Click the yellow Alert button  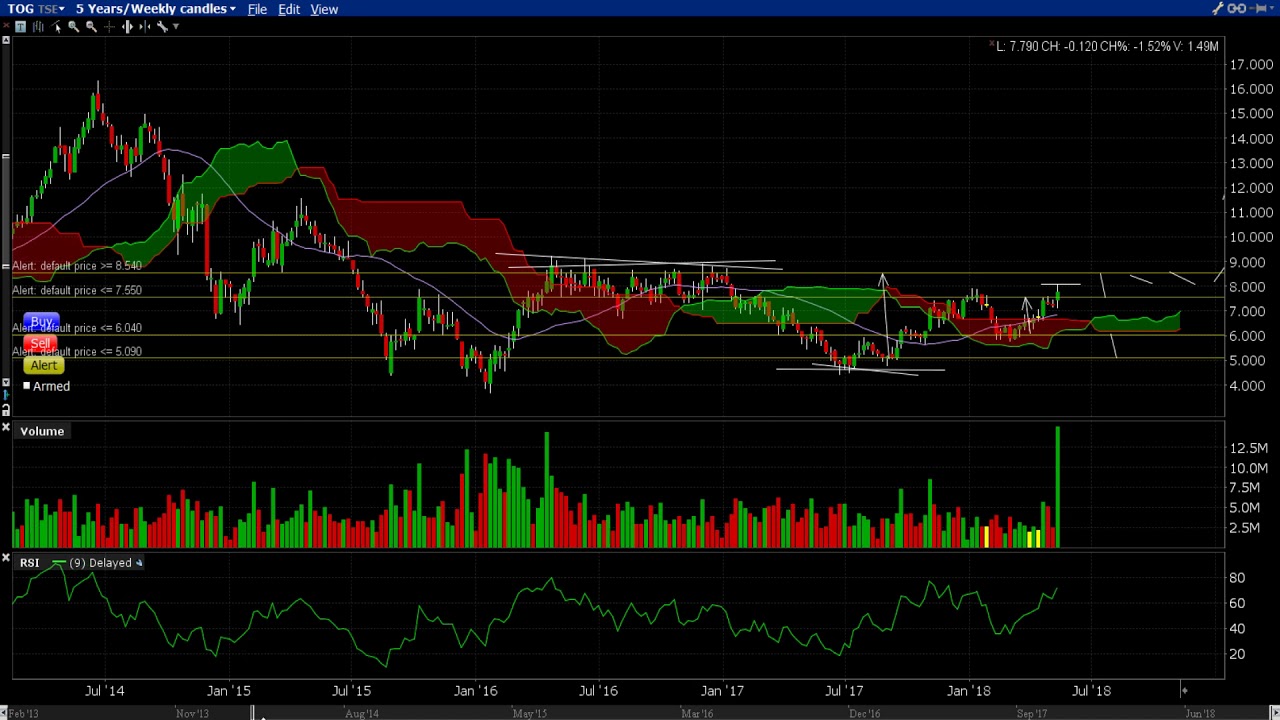tap(43, 366)
